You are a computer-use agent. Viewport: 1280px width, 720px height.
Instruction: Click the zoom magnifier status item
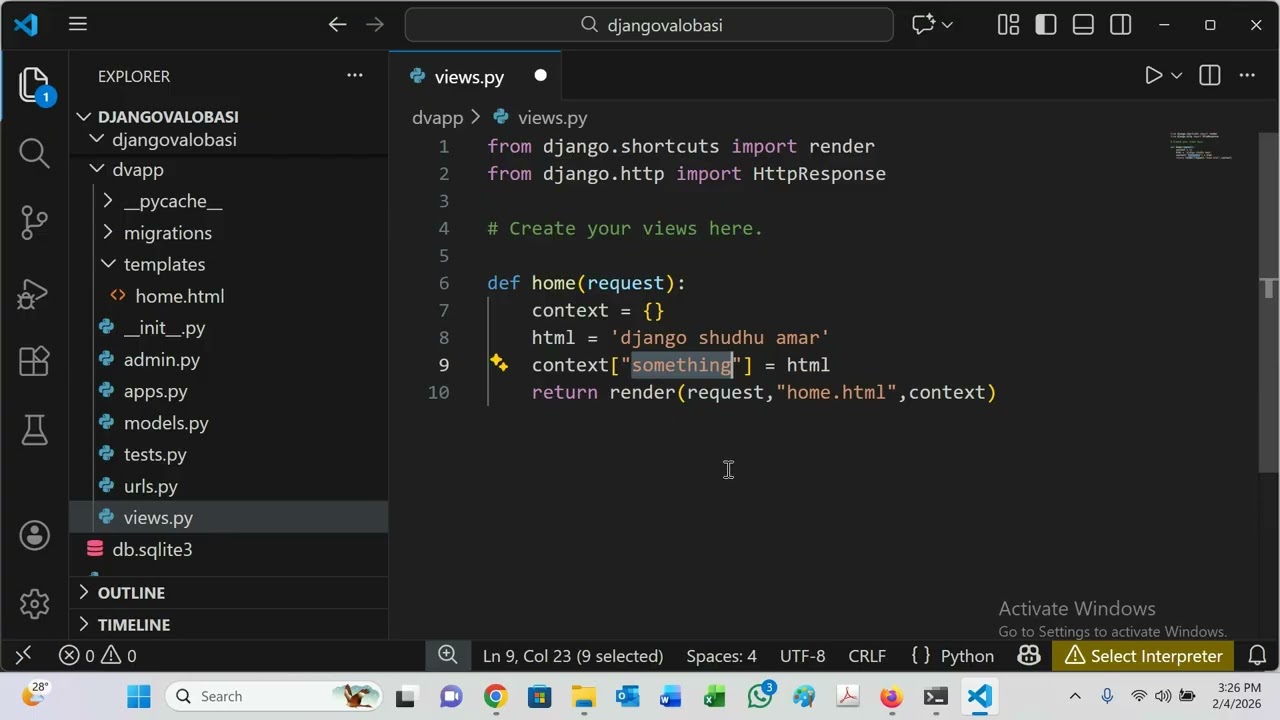(x=448, y=656)
